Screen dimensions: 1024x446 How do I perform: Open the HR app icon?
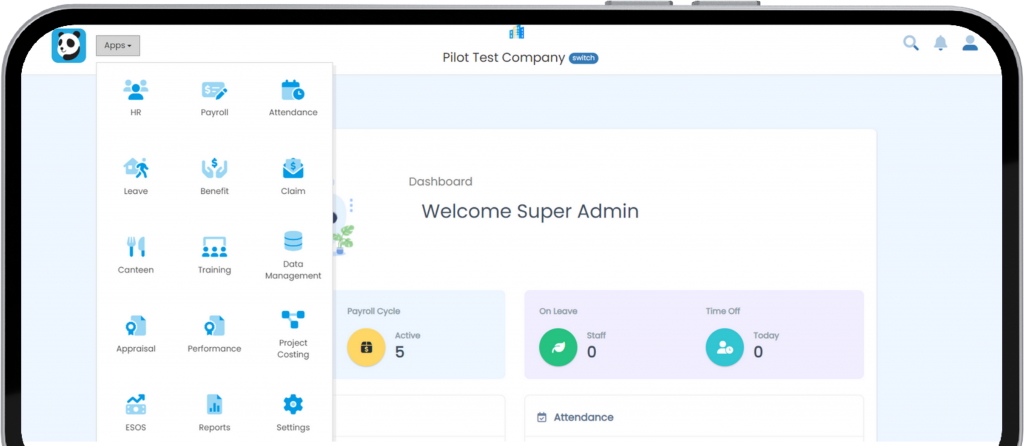[x=136, y=90]
